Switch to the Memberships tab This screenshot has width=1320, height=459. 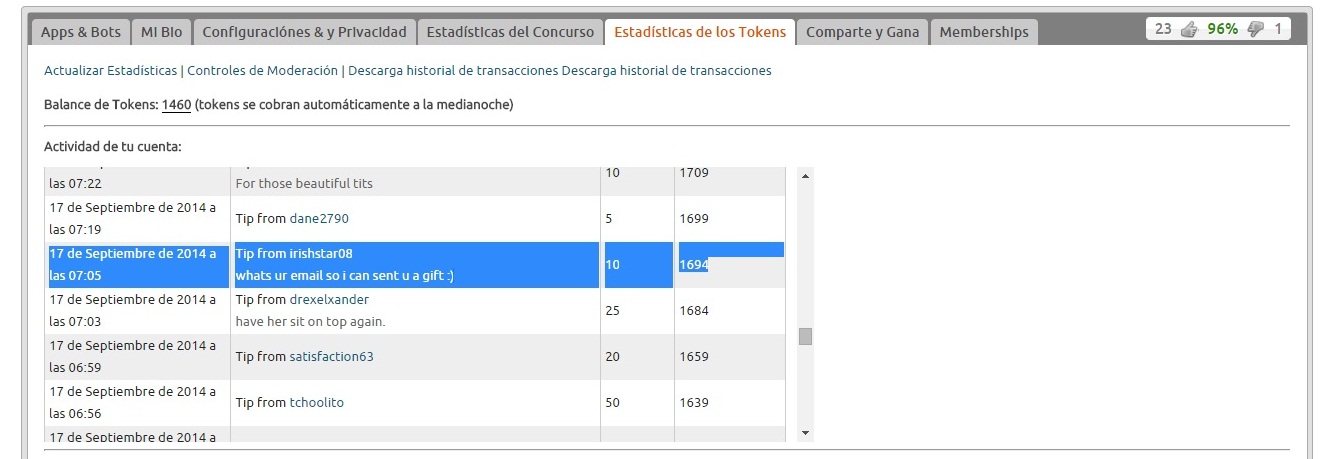tap(984, 32)
